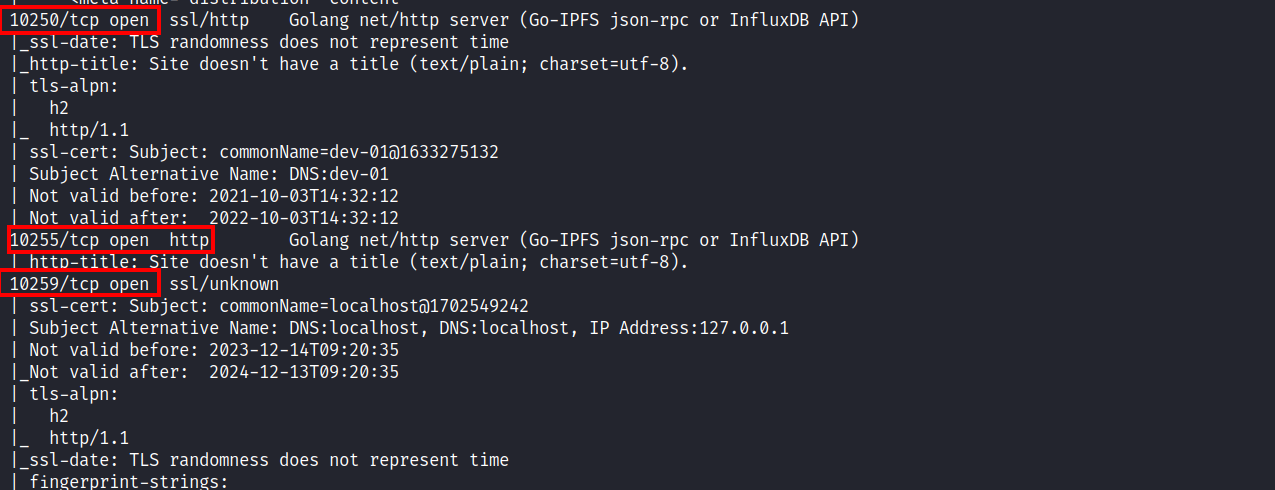Screen dimensions: 1275x490
Task: Click the ssl/unknown service label
Action: [x=219, y=284]
